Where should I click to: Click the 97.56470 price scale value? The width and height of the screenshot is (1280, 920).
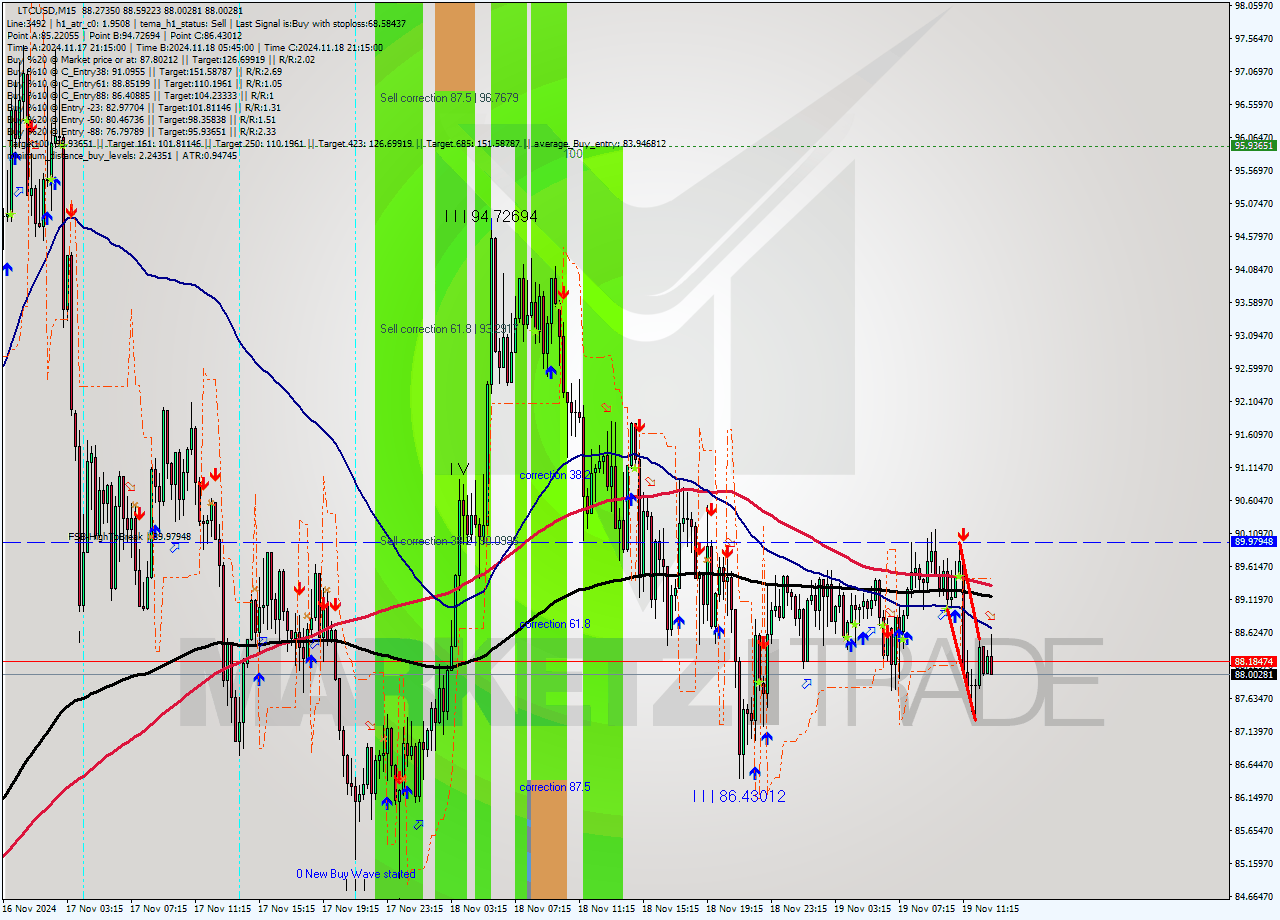[1254, 39]
